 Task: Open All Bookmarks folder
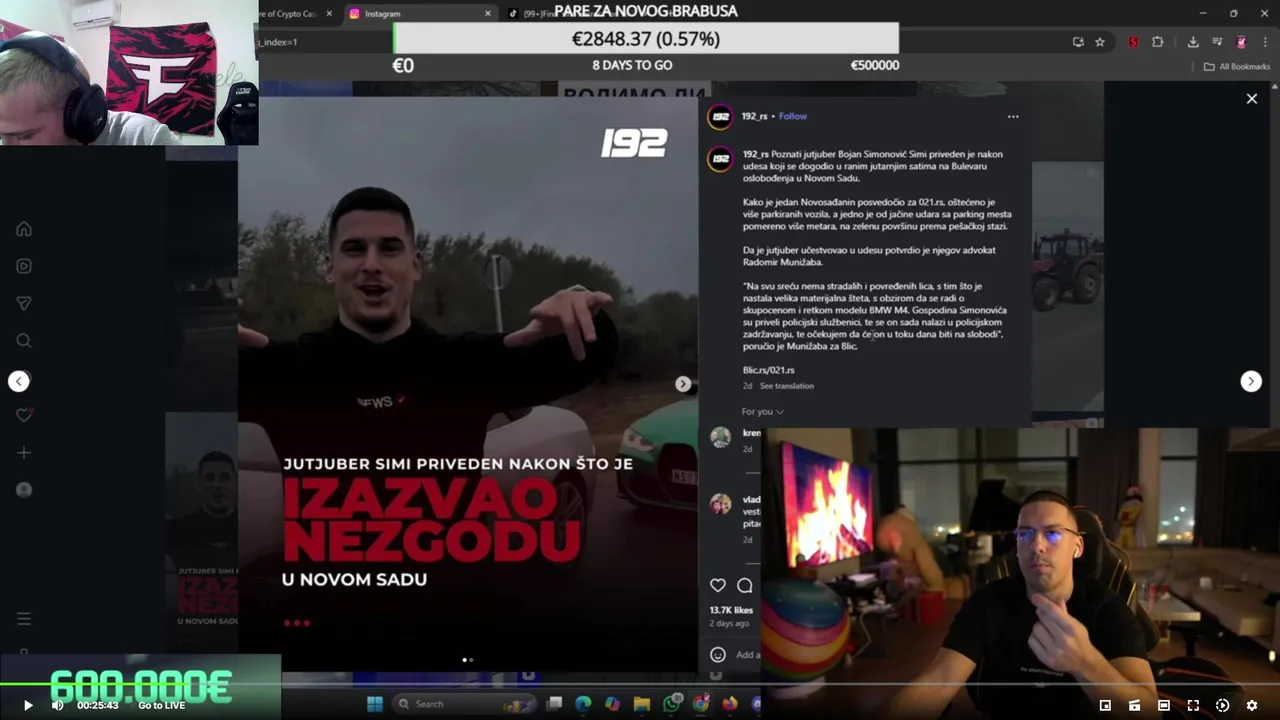pos(1236,66)
